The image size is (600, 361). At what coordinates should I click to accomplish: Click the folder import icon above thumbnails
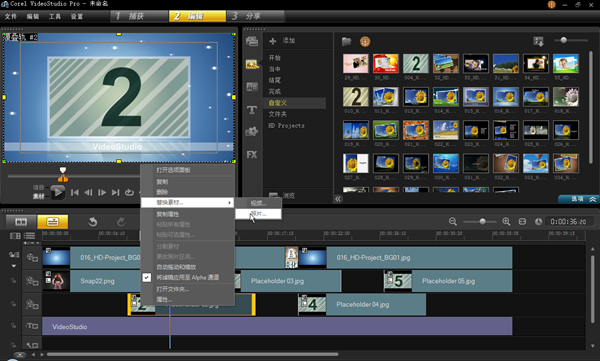(x=347, y=41)
